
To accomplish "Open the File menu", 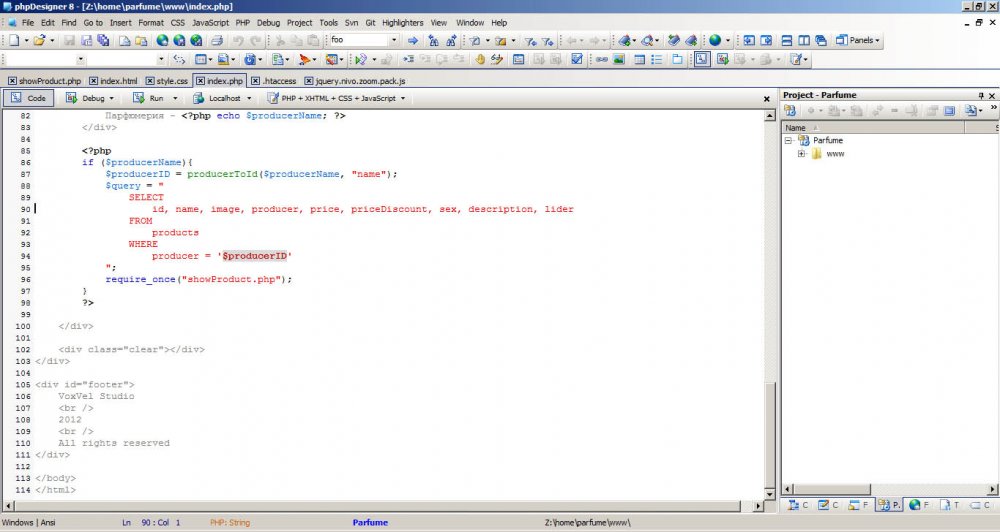I will tap(28, 22).
